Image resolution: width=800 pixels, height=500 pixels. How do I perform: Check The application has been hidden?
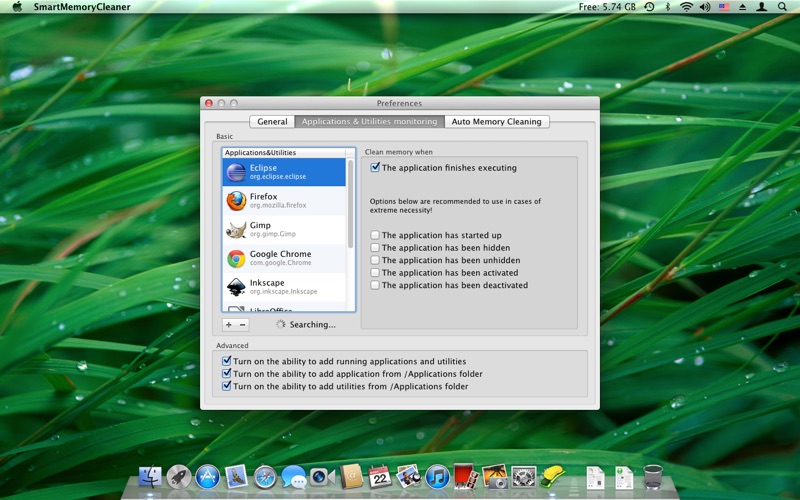pos(375,247)
